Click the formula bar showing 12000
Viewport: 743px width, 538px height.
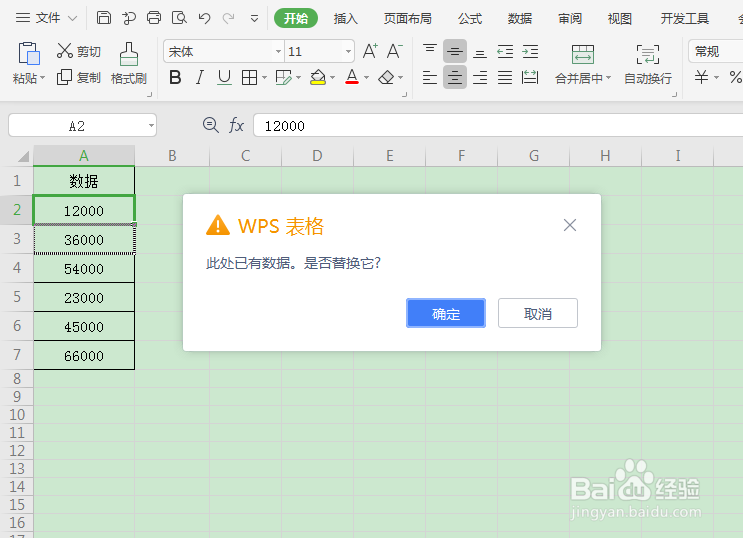pos(498,126)
